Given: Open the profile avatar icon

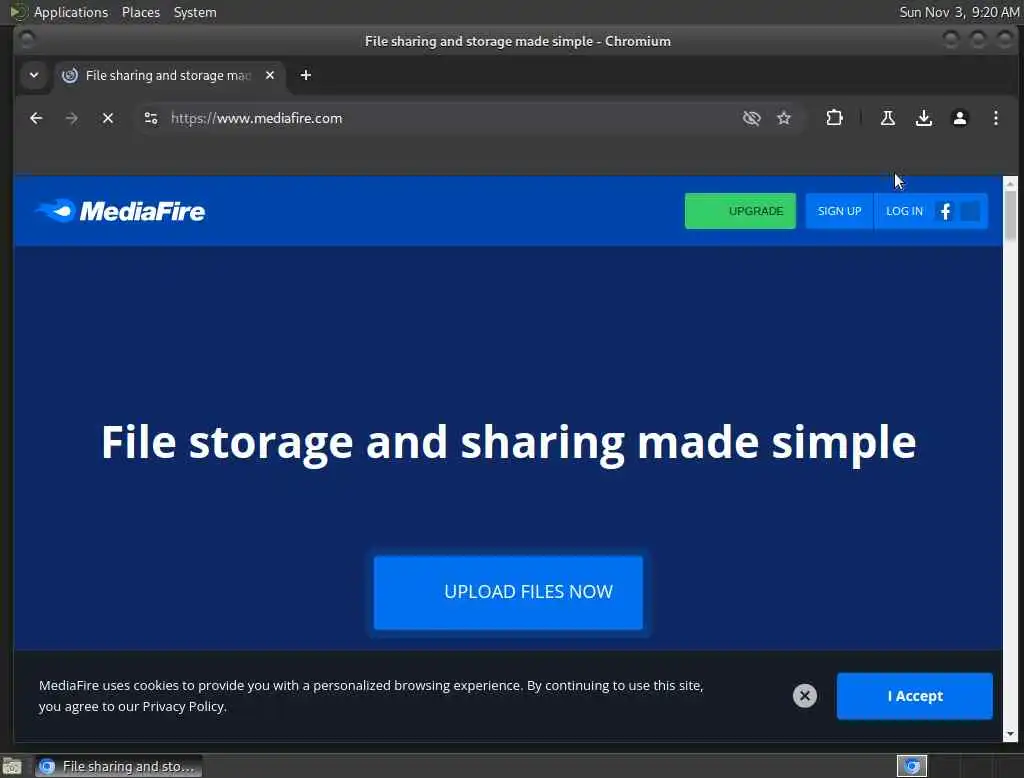Looking at the screenshot, I should tap(959, 118).
